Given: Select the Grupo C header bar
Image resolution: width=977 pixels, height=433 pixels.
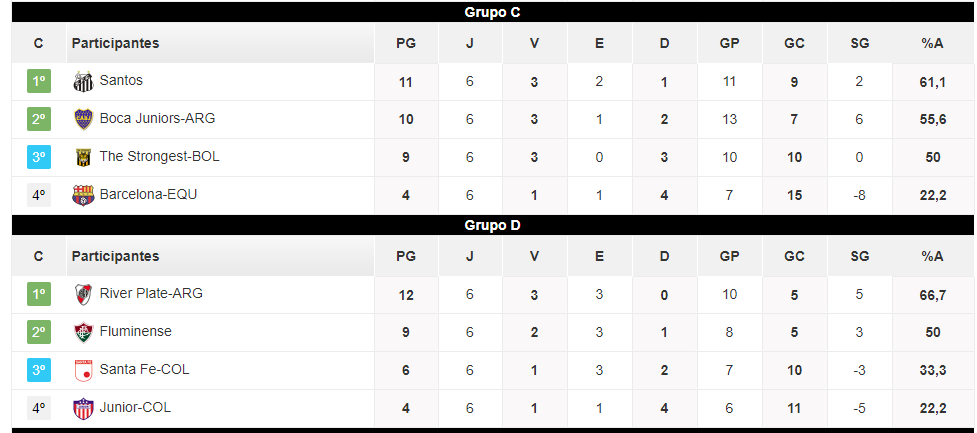Looking at the screenshot, I should click(492, 12).
